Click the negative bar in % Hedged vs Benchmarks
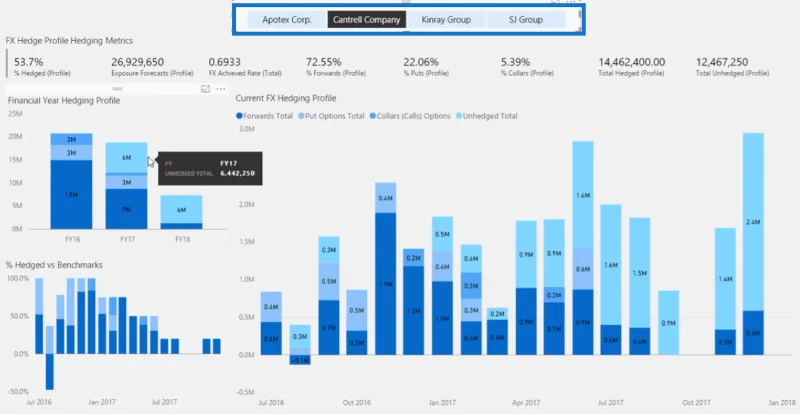Image resolution: width=800 pixels, height=414 pixels. point(49,372)
